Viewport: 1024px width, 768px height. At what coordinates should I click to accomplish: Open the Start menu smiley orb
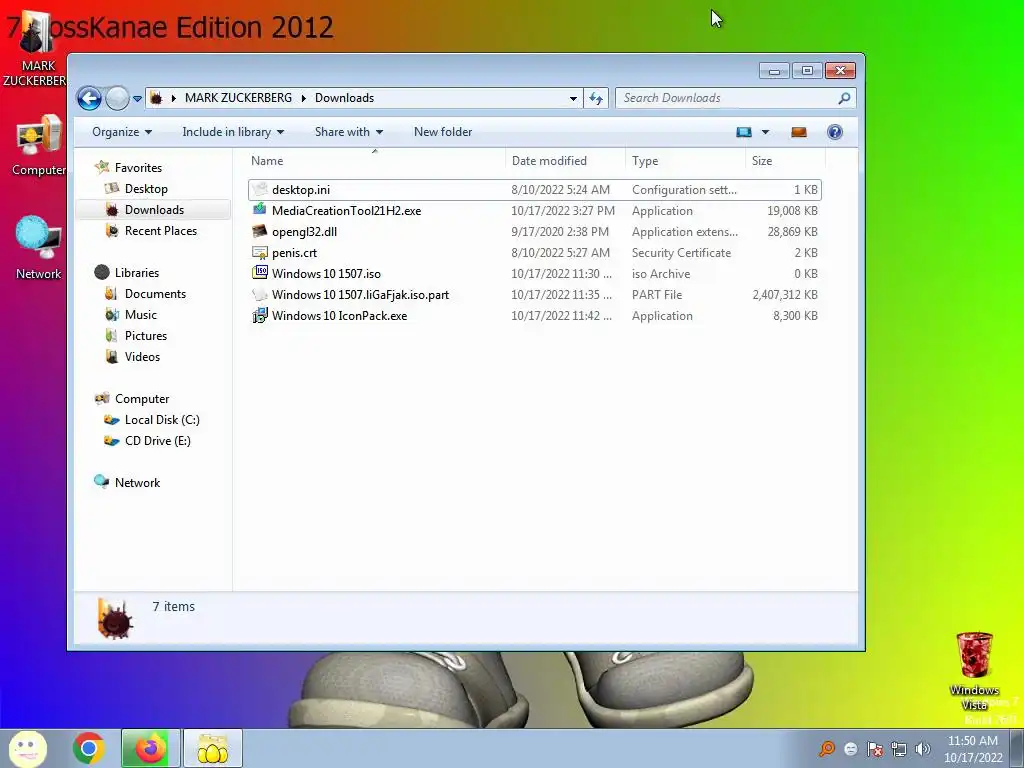coord(27,748)
